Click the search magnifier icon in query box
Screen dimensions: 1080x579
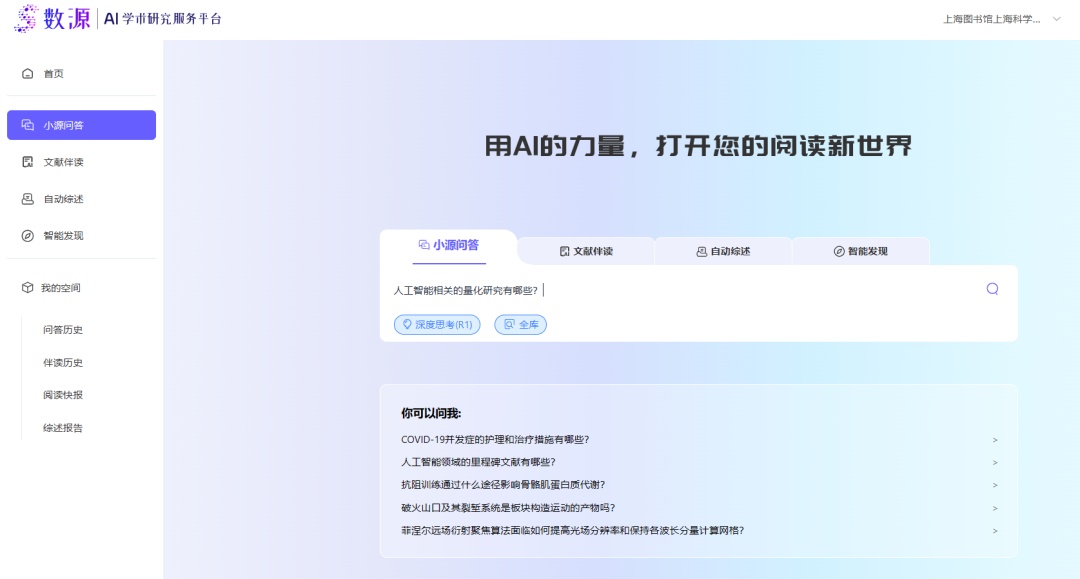click(992, 289)
